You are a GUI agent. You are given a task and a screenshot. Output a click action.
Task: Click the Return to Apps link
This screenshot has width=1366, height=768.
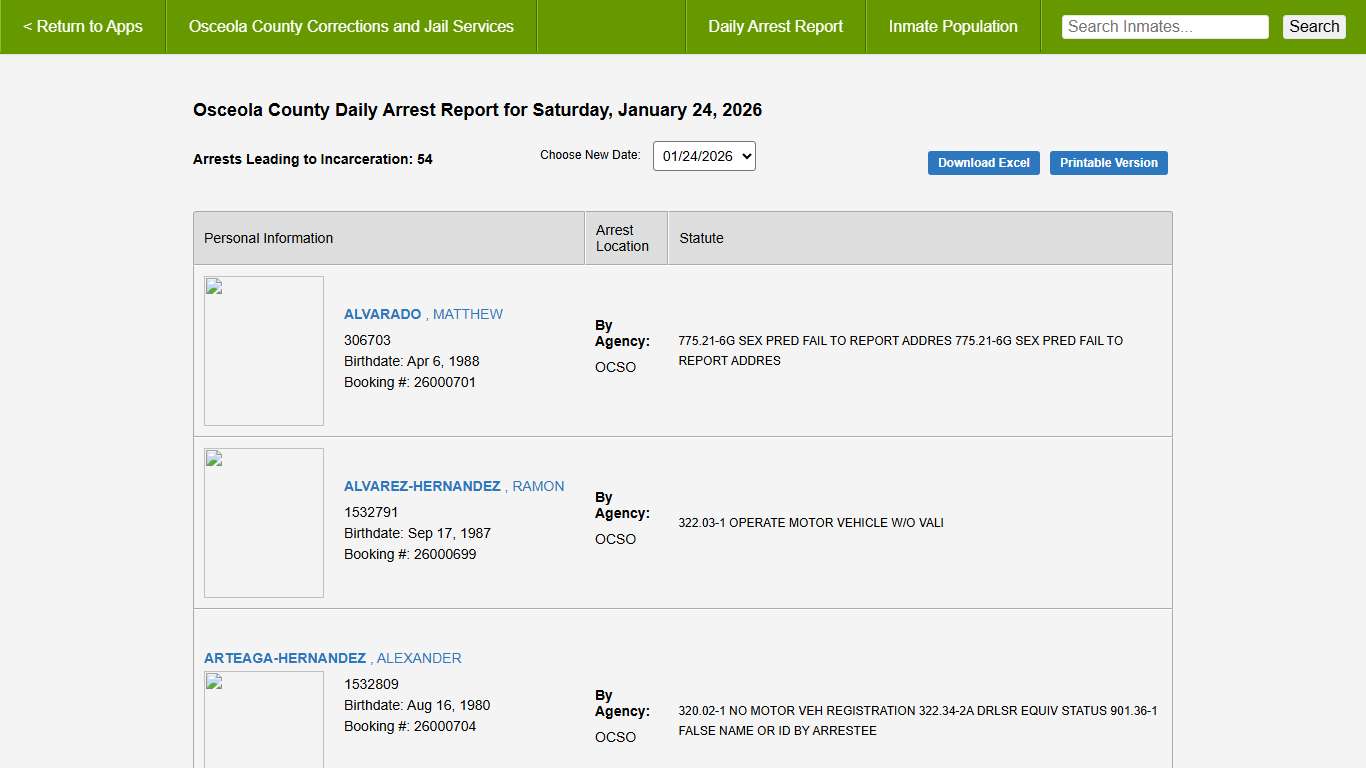(x=83, y=27)
